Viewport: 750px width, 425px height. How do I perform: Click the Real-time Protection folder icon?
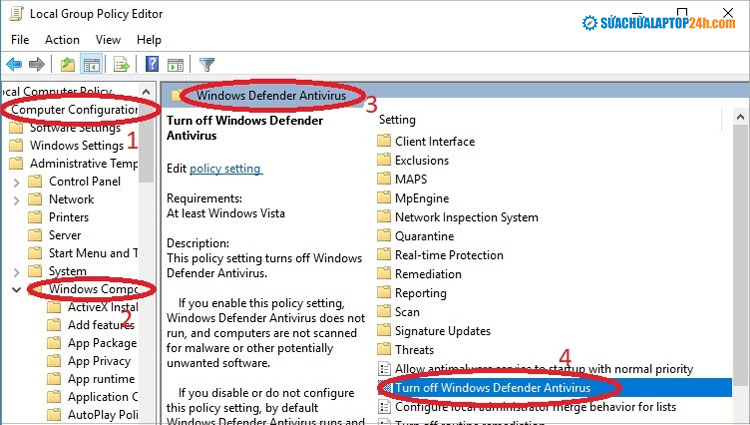384,255
